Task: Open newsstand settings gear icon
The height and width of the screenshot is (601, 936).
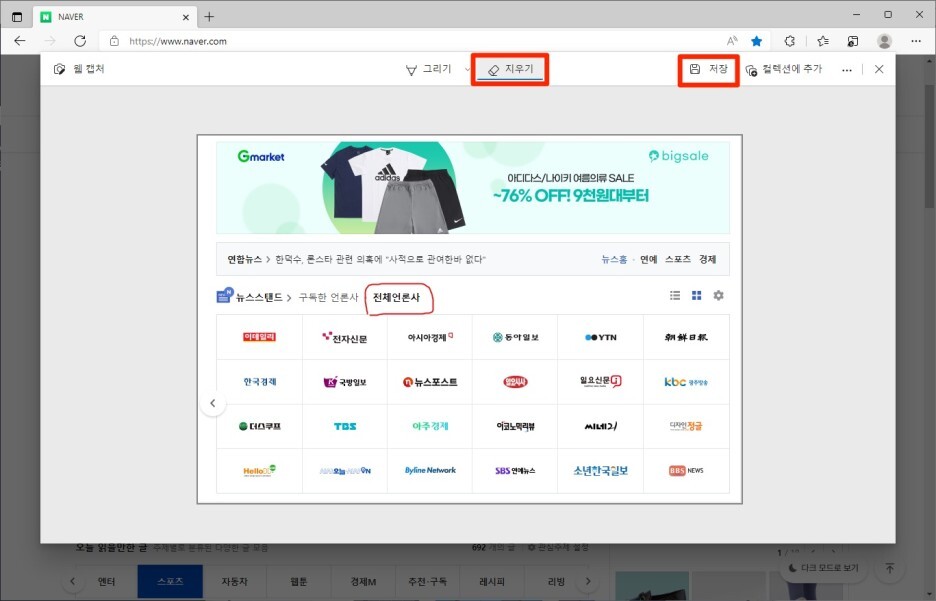Action: (719, 295)
